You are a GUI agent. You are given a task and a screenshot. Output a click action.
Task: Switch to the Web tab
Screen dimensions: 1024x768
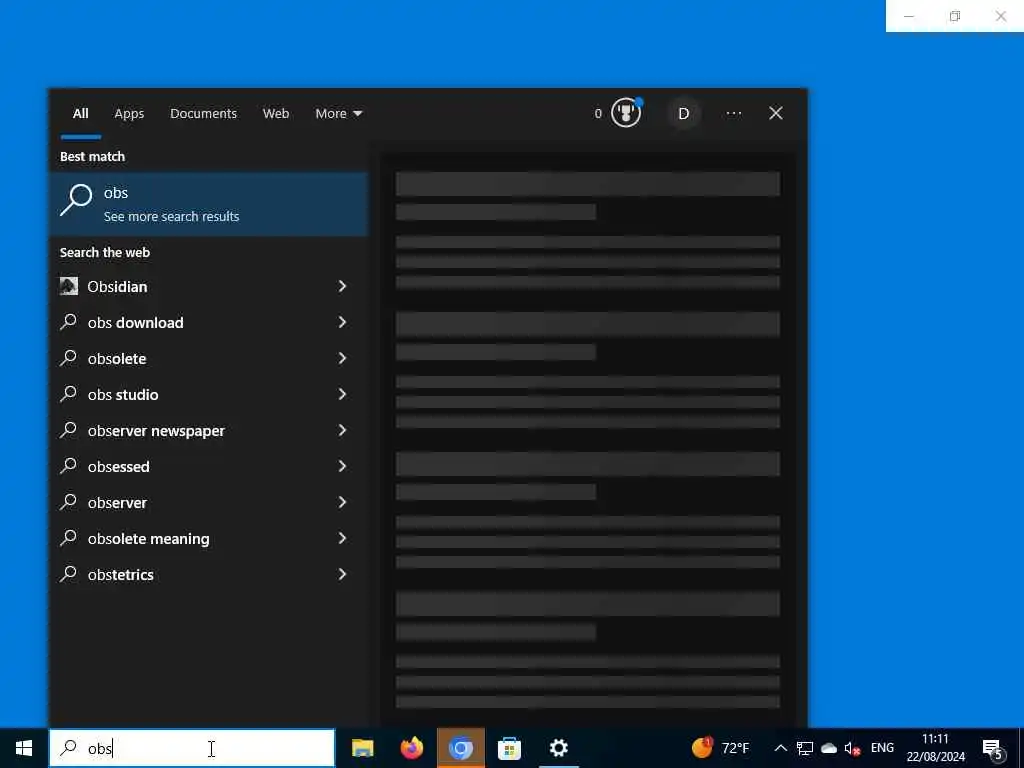276,114
